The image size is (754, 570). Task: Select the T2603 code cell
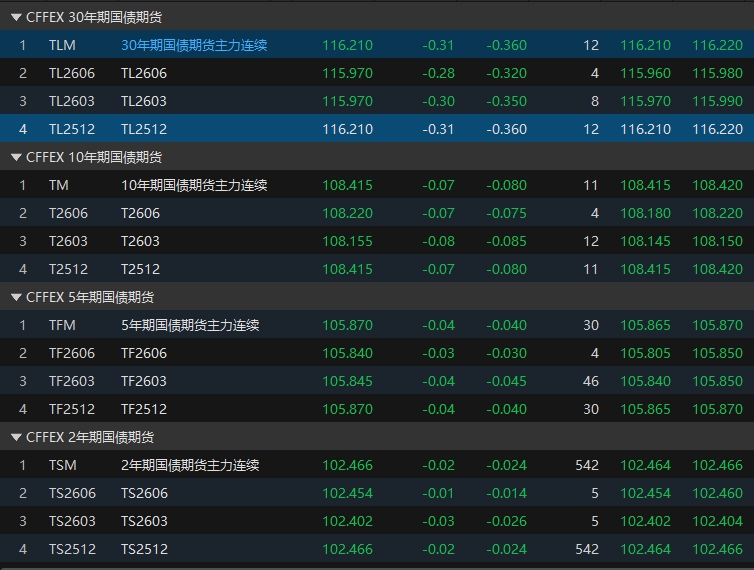tap(68, 241)
